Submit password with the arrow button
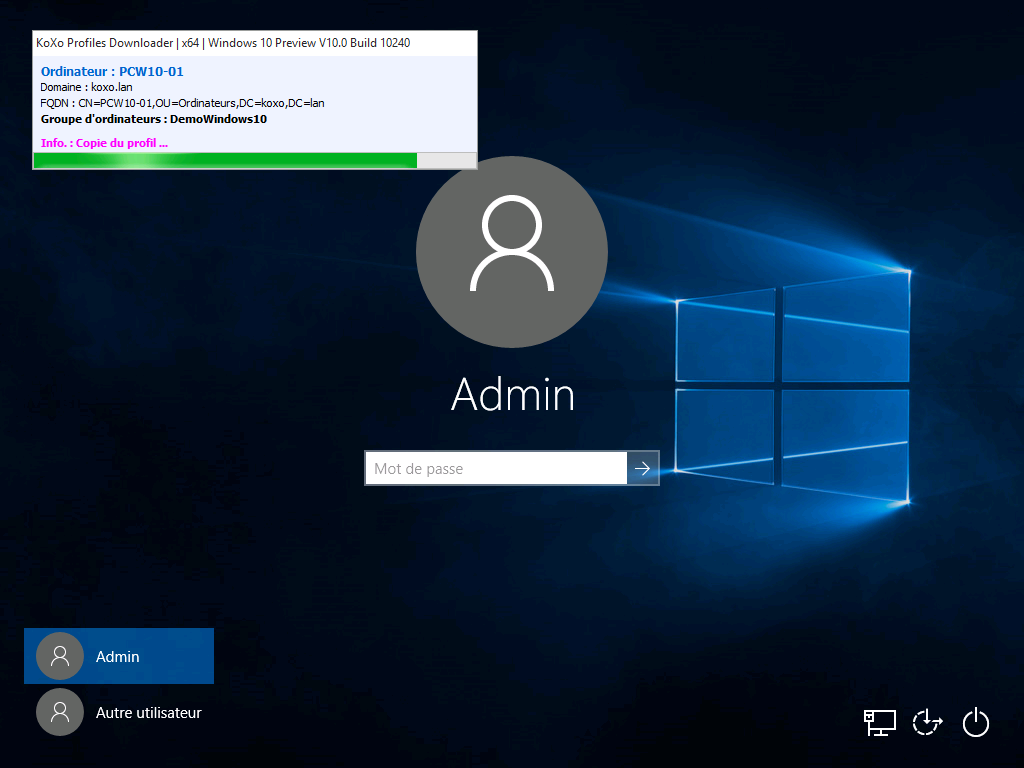1024x768 pixels. (643, 468)
